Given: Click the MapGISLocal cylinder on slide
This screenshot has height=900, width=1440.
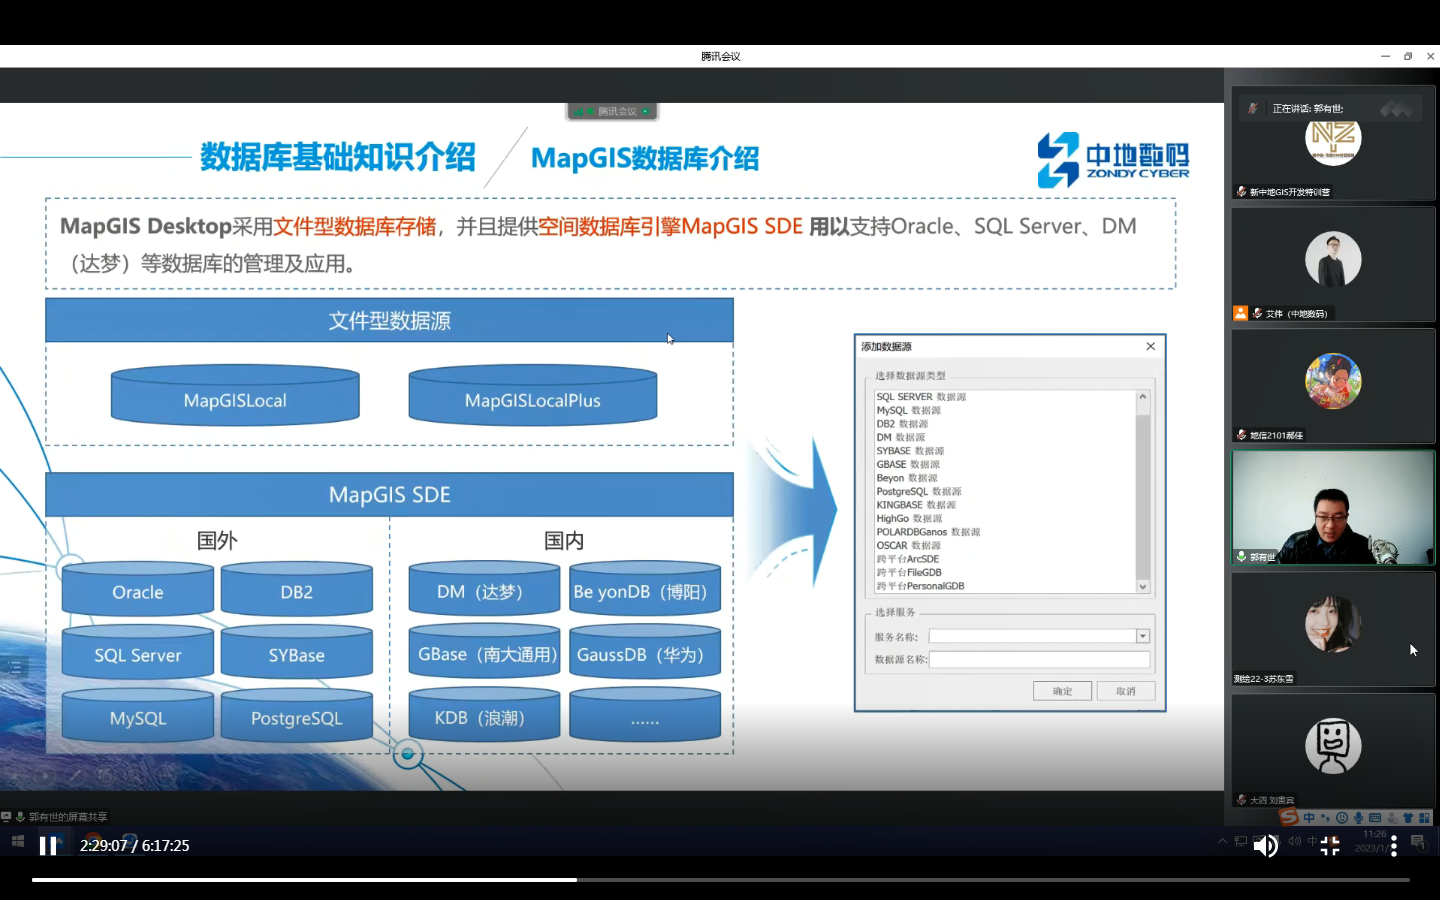Looking at the screenshot, I should tap(235, 396).
